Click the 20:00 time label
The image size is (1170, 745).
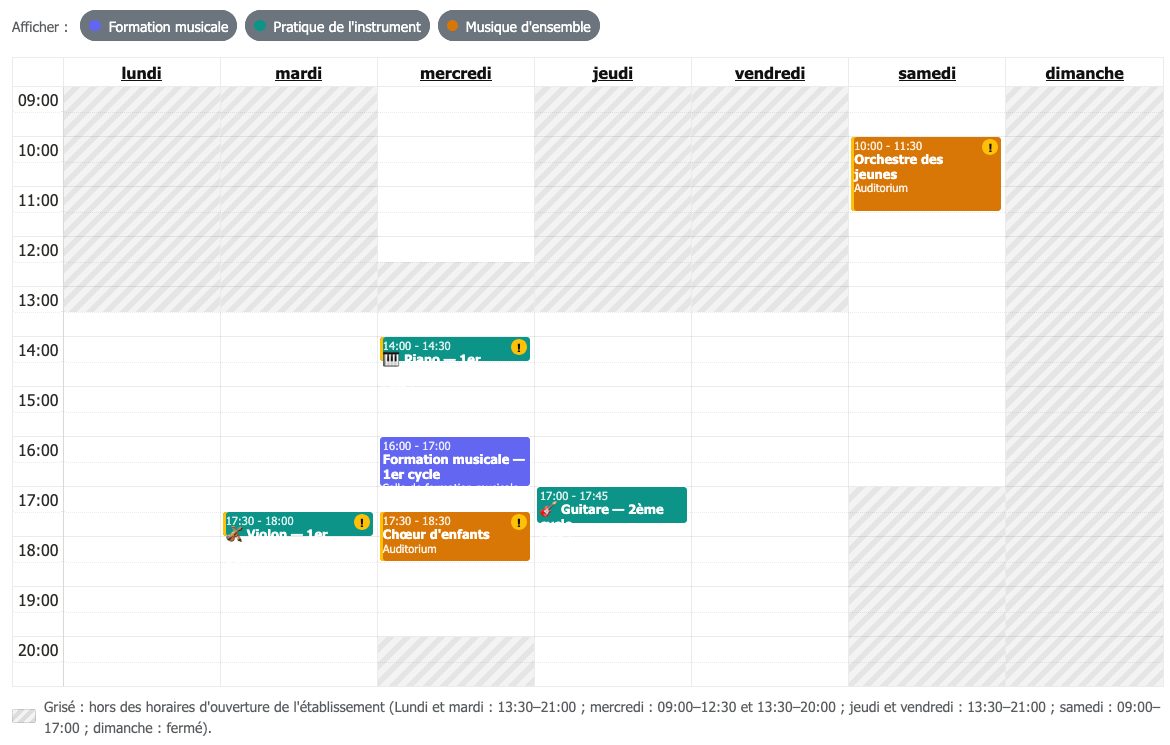click(x=38, y=650)
